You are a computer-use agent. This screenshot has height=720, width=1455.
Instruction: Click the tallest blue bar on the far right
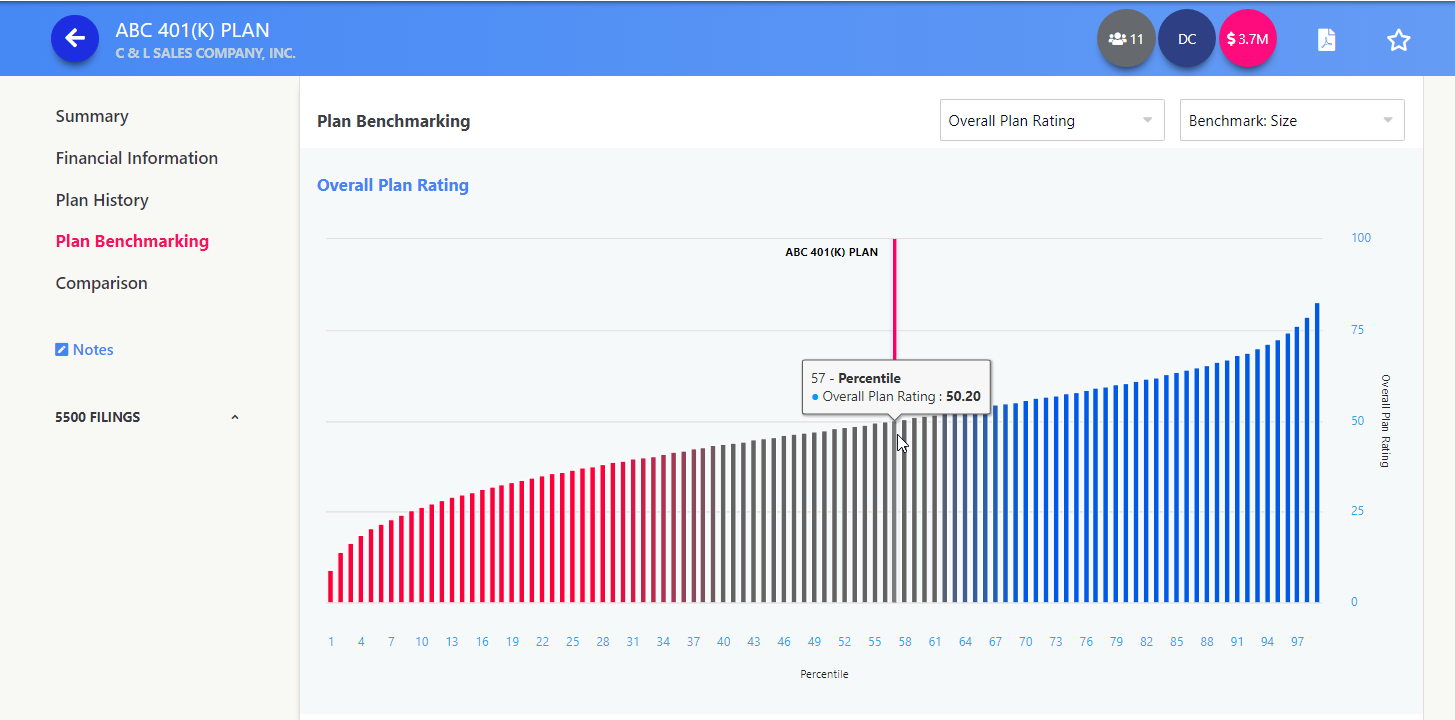[1317, 452]
